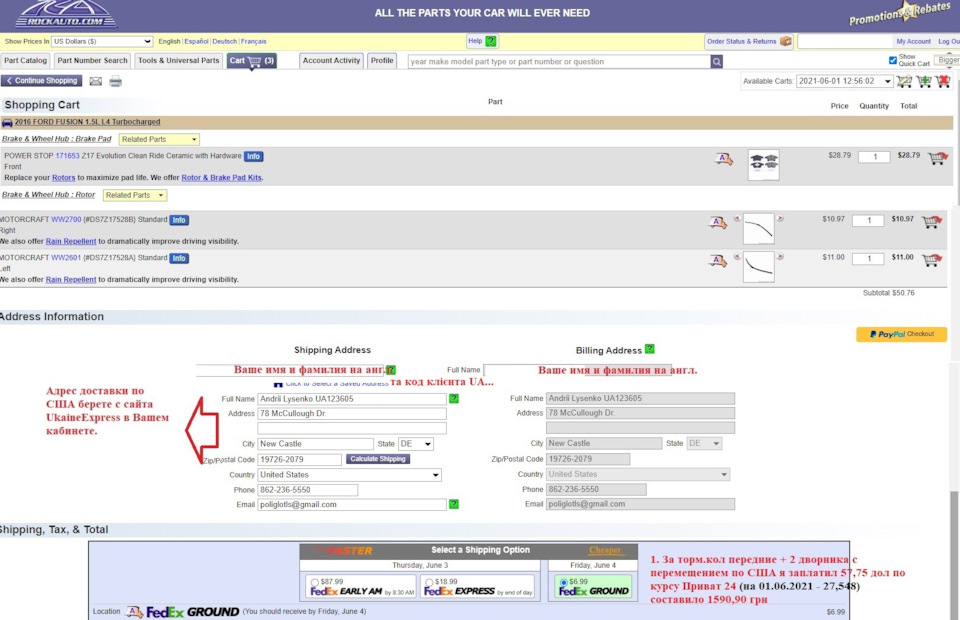Click the search magnifier icon

tap(716, 61)
